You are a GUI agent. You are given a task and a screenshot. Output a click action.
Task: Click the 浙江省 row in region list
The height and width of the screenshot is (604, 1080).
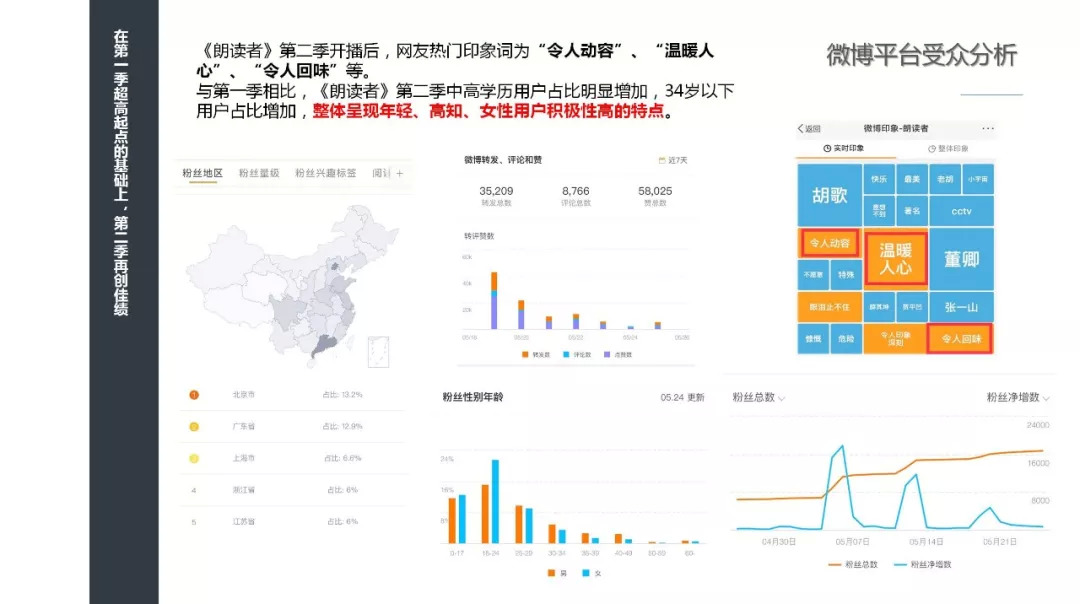coord(292,490)
